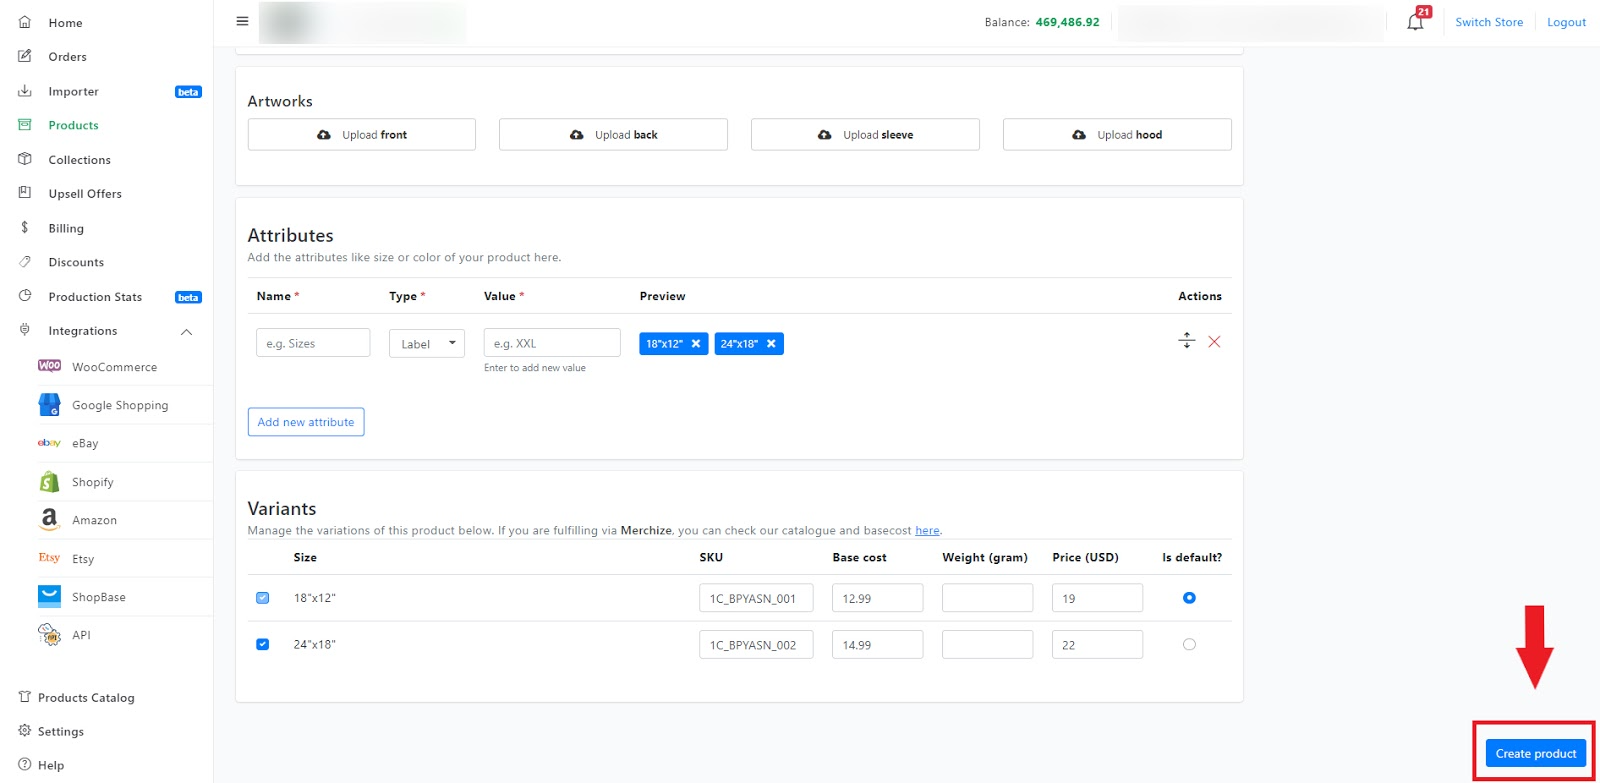
Task: Click the Create product button
Action: point(1536,753)
